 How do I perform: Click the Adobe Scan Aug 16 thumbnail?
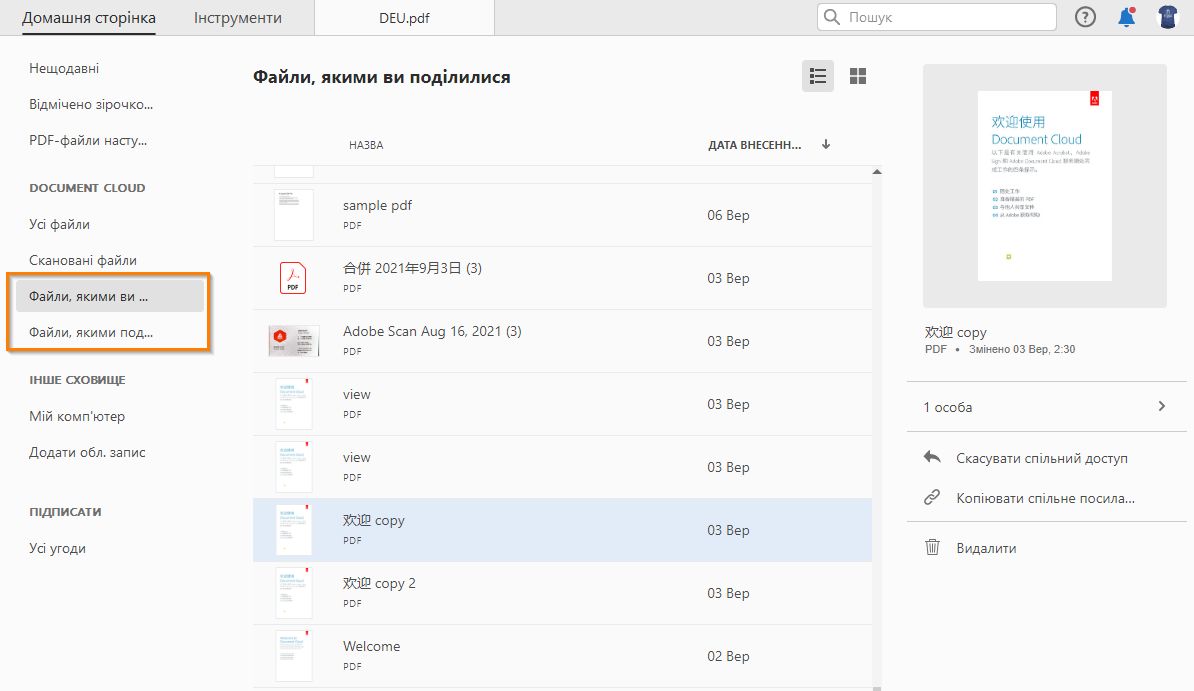[x=293, y=341]
